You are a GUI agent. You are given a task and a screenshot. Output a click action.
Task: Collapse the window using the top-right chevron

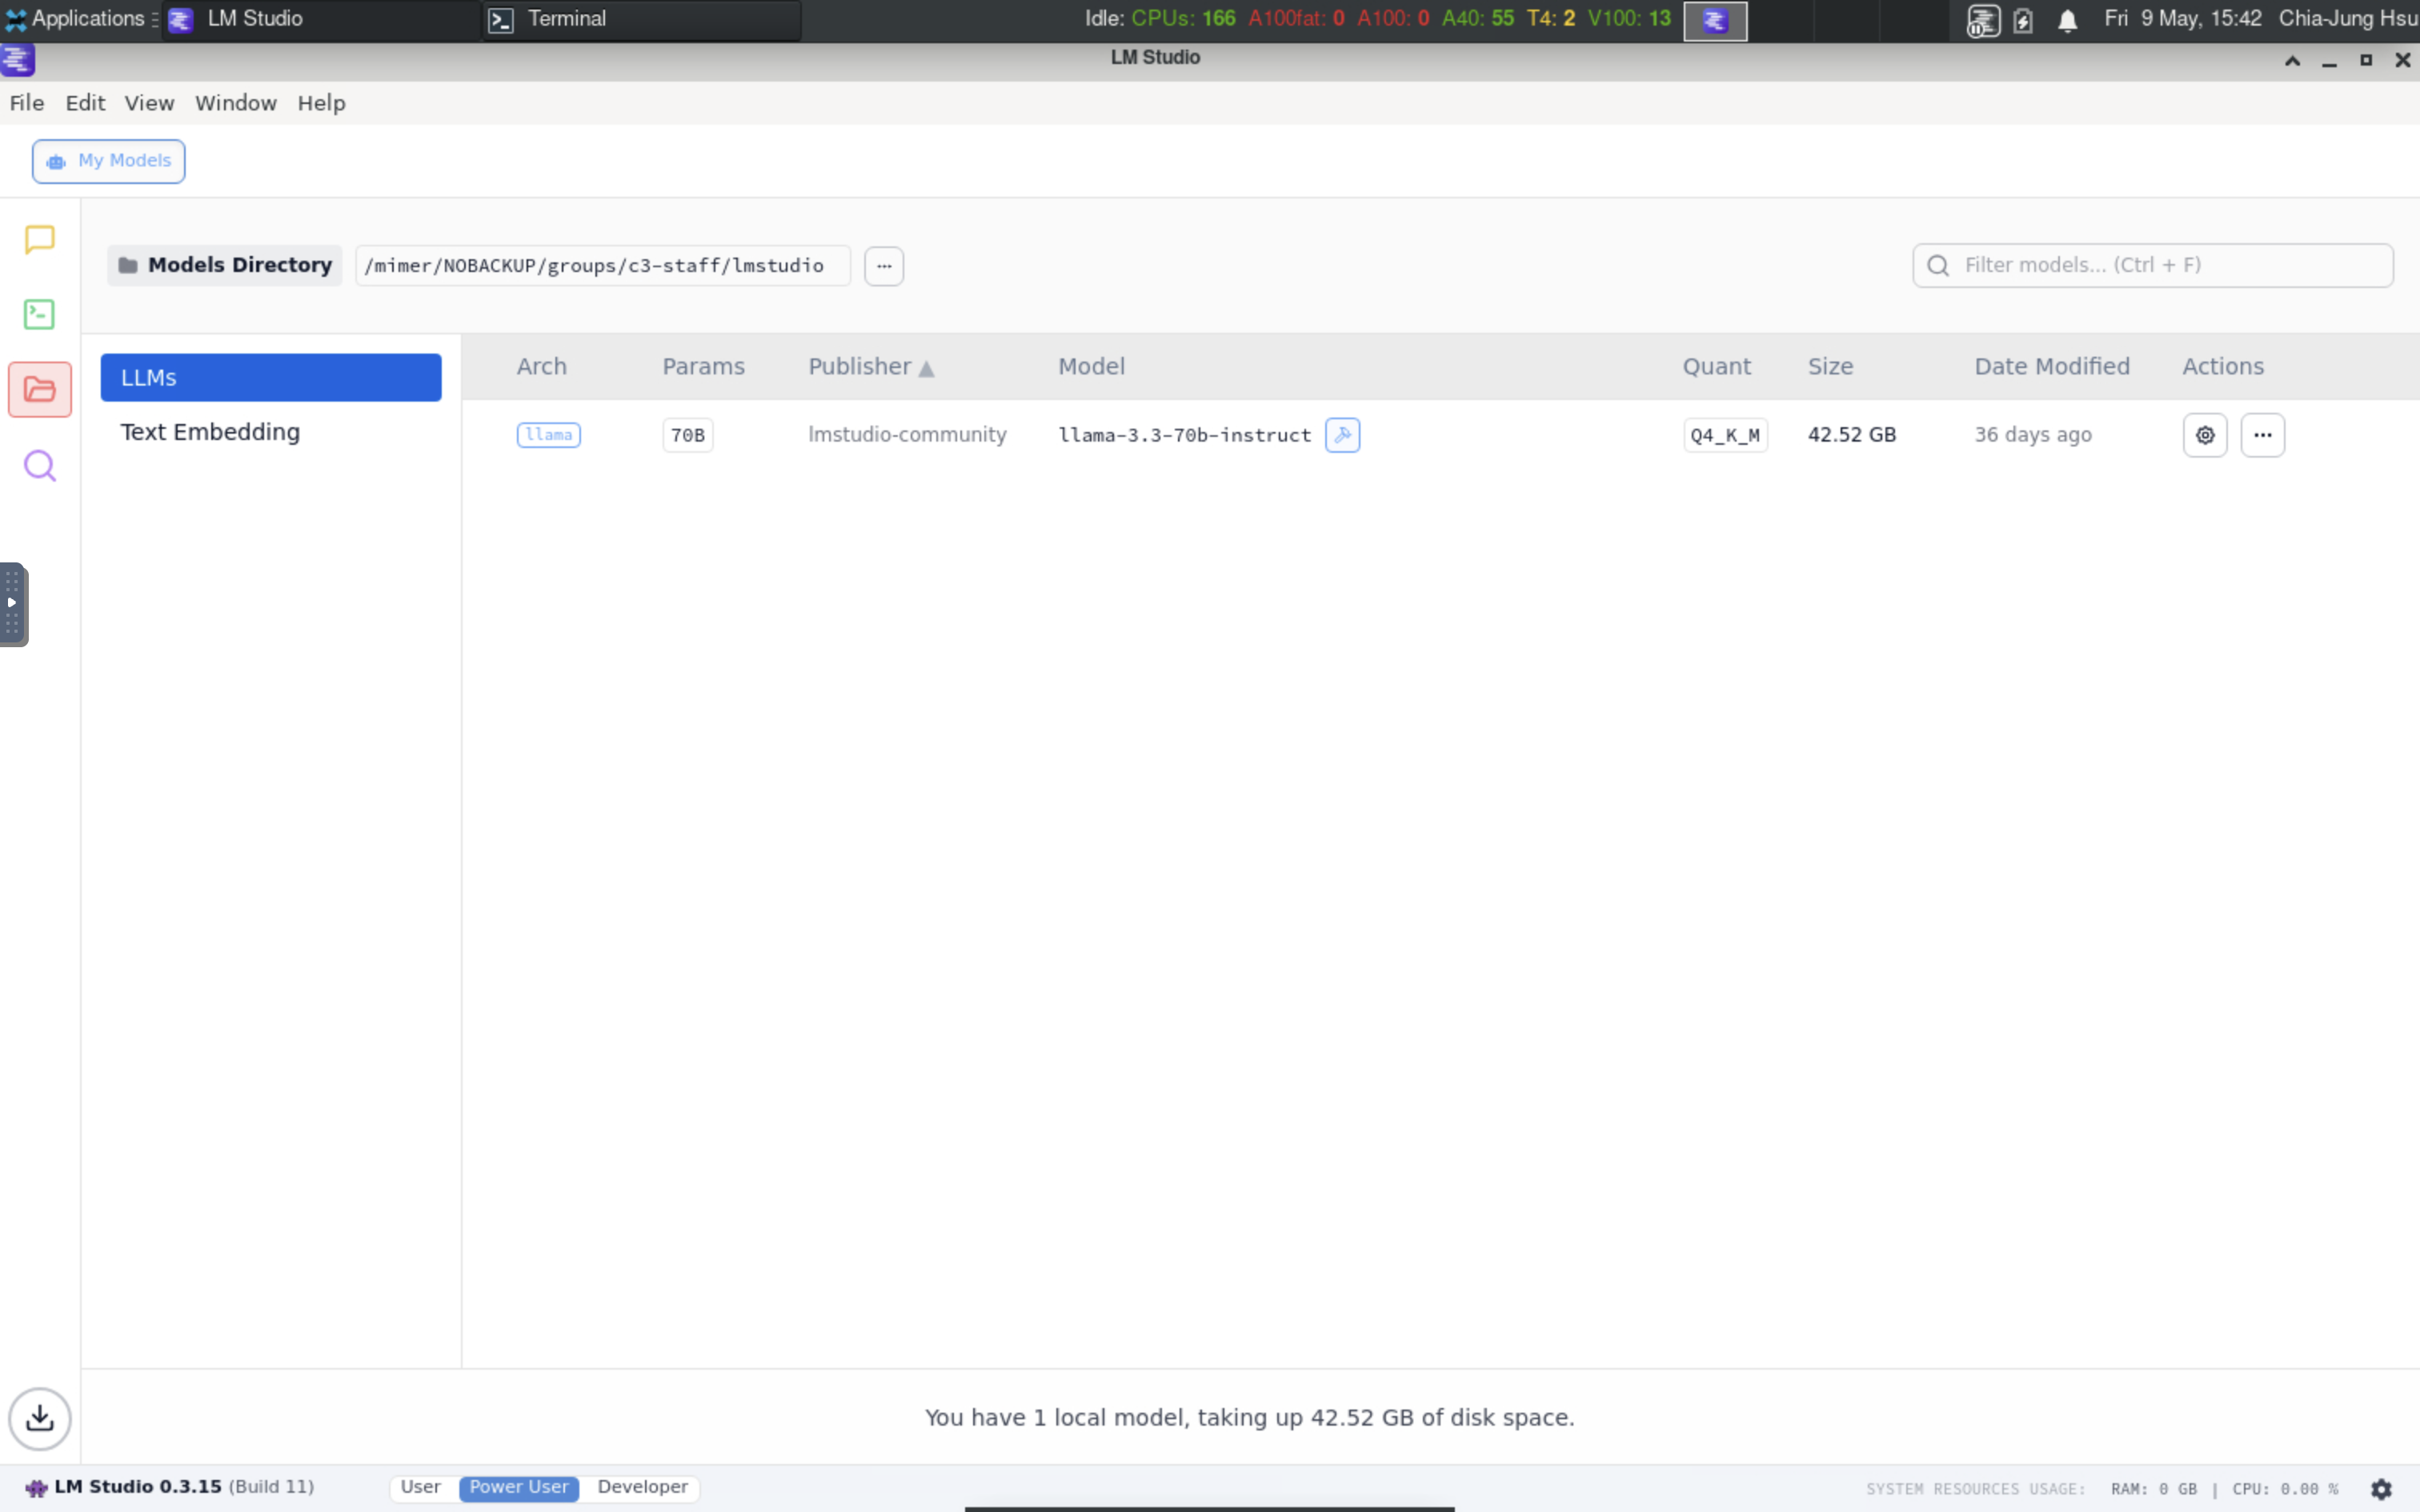tap(2291, 60)
